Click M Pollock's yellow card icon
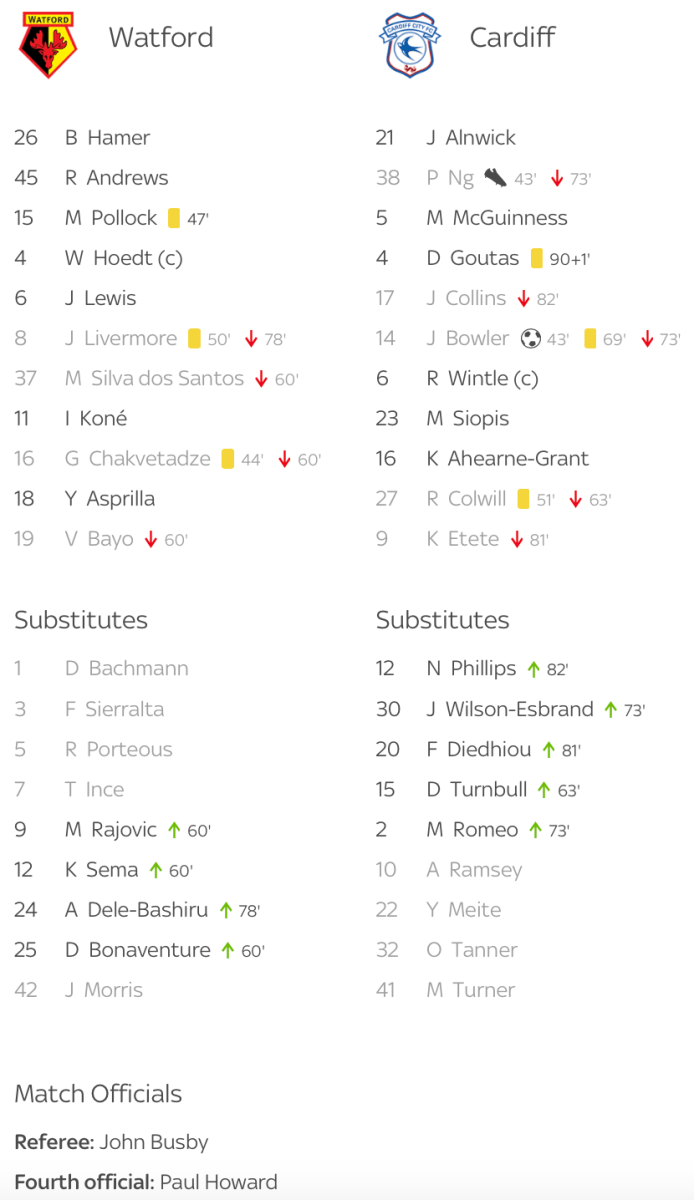Screen dimensions: 694x1200 (x=174, y=218)
